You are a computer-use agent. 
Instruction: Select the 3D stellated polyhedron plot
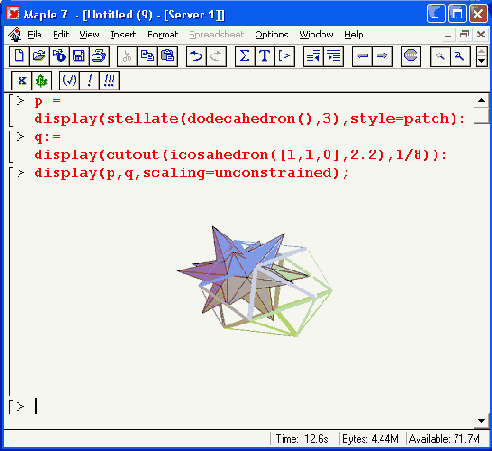pos(254,281)
